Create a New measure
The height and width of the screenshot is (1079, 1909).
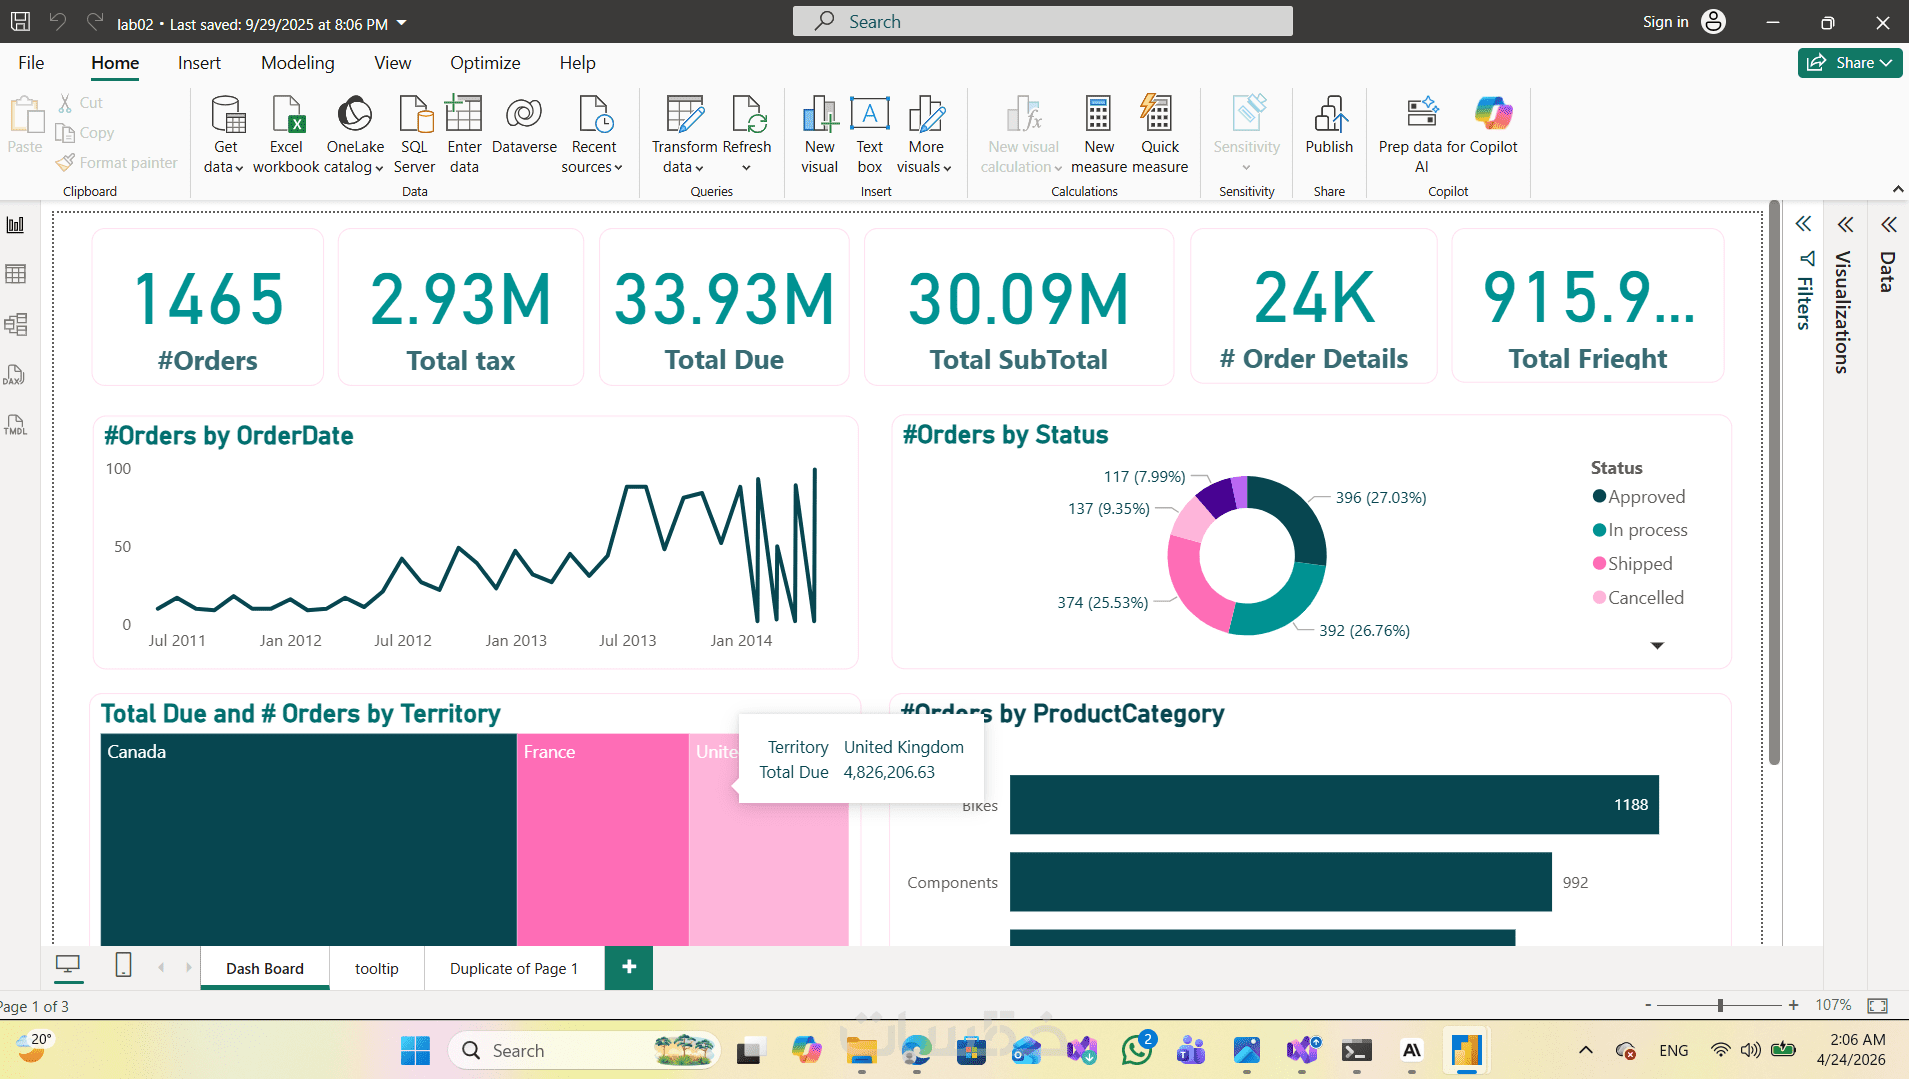click(x=1098, y=135)
